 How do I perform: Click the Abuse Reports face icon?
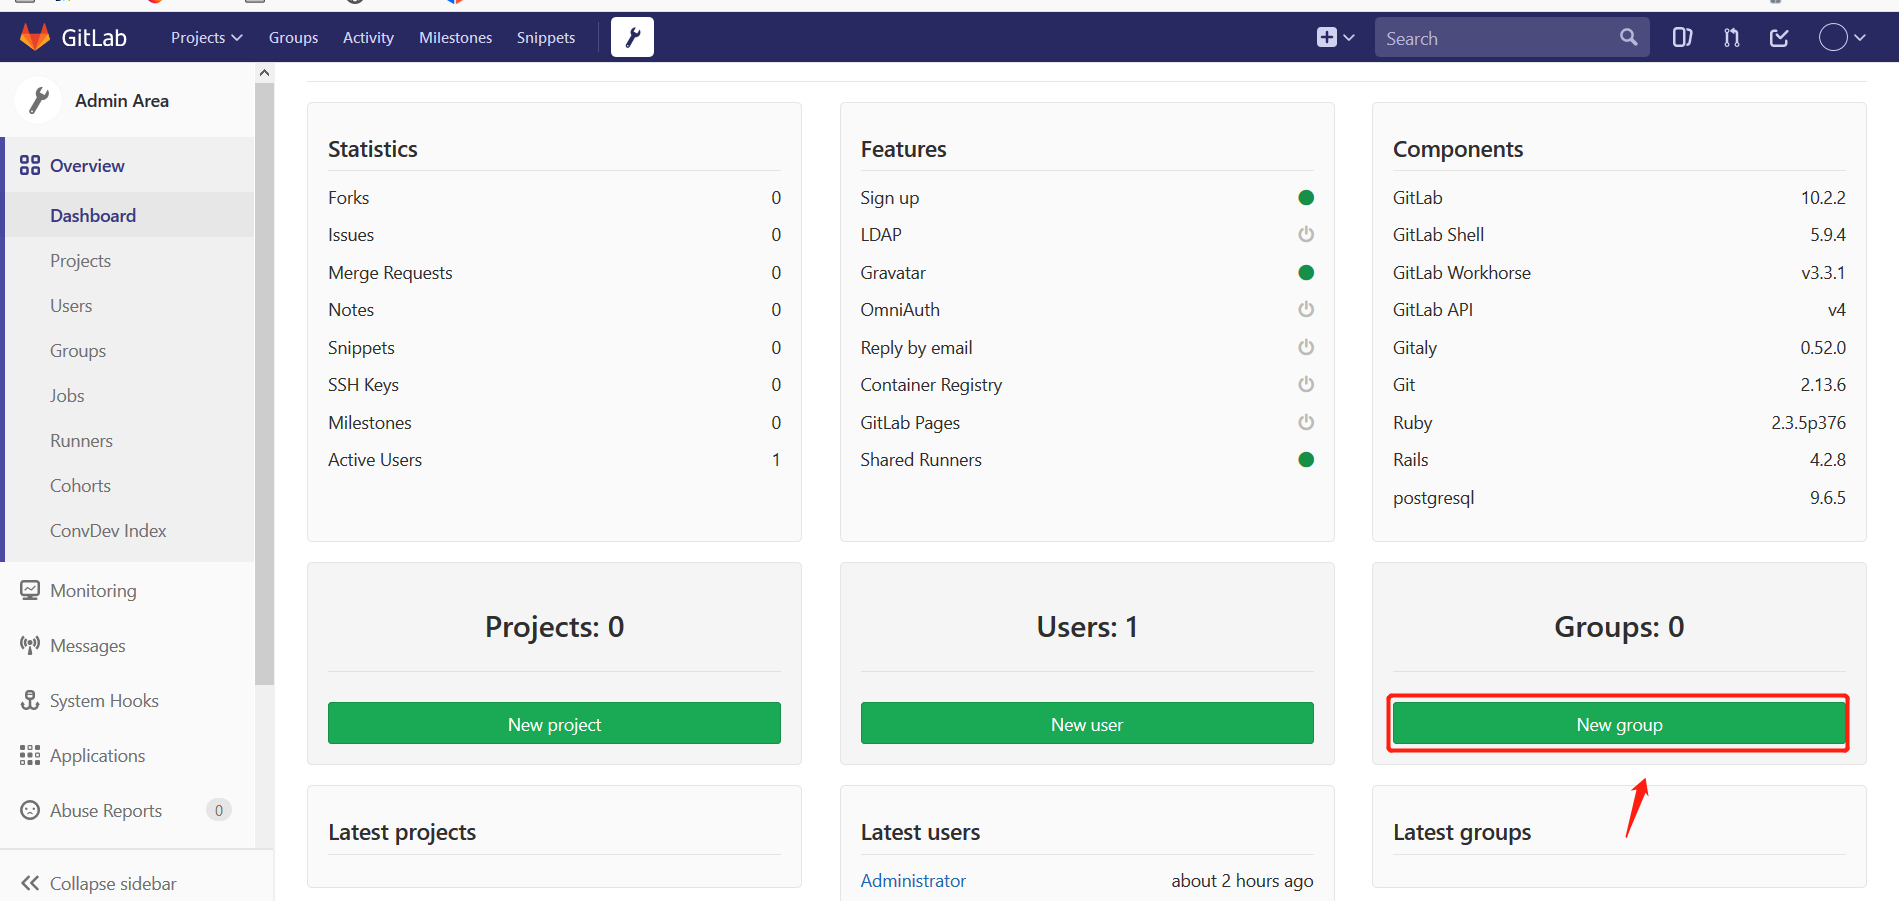pyautogui.click(x=30, y=810)
